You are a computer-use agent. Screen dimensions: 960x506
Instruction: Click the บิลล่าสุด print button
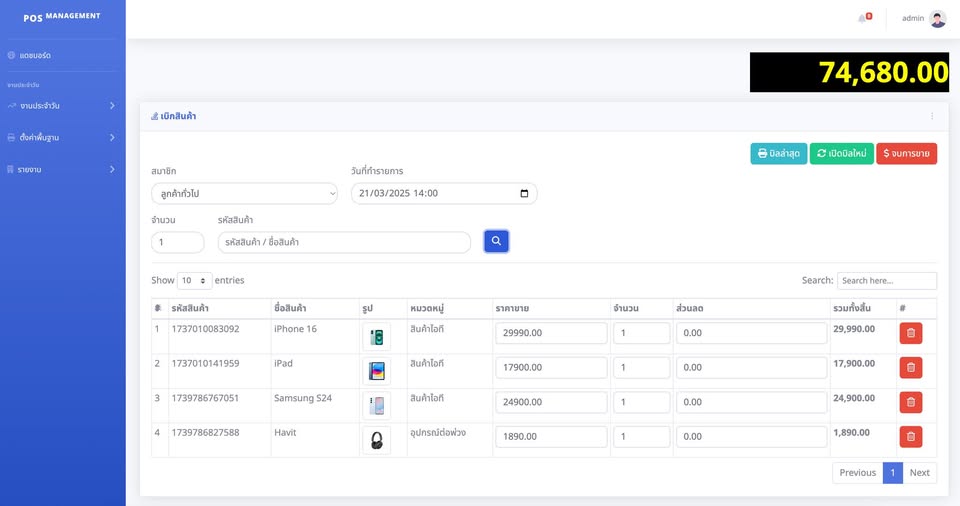point(778,154)
